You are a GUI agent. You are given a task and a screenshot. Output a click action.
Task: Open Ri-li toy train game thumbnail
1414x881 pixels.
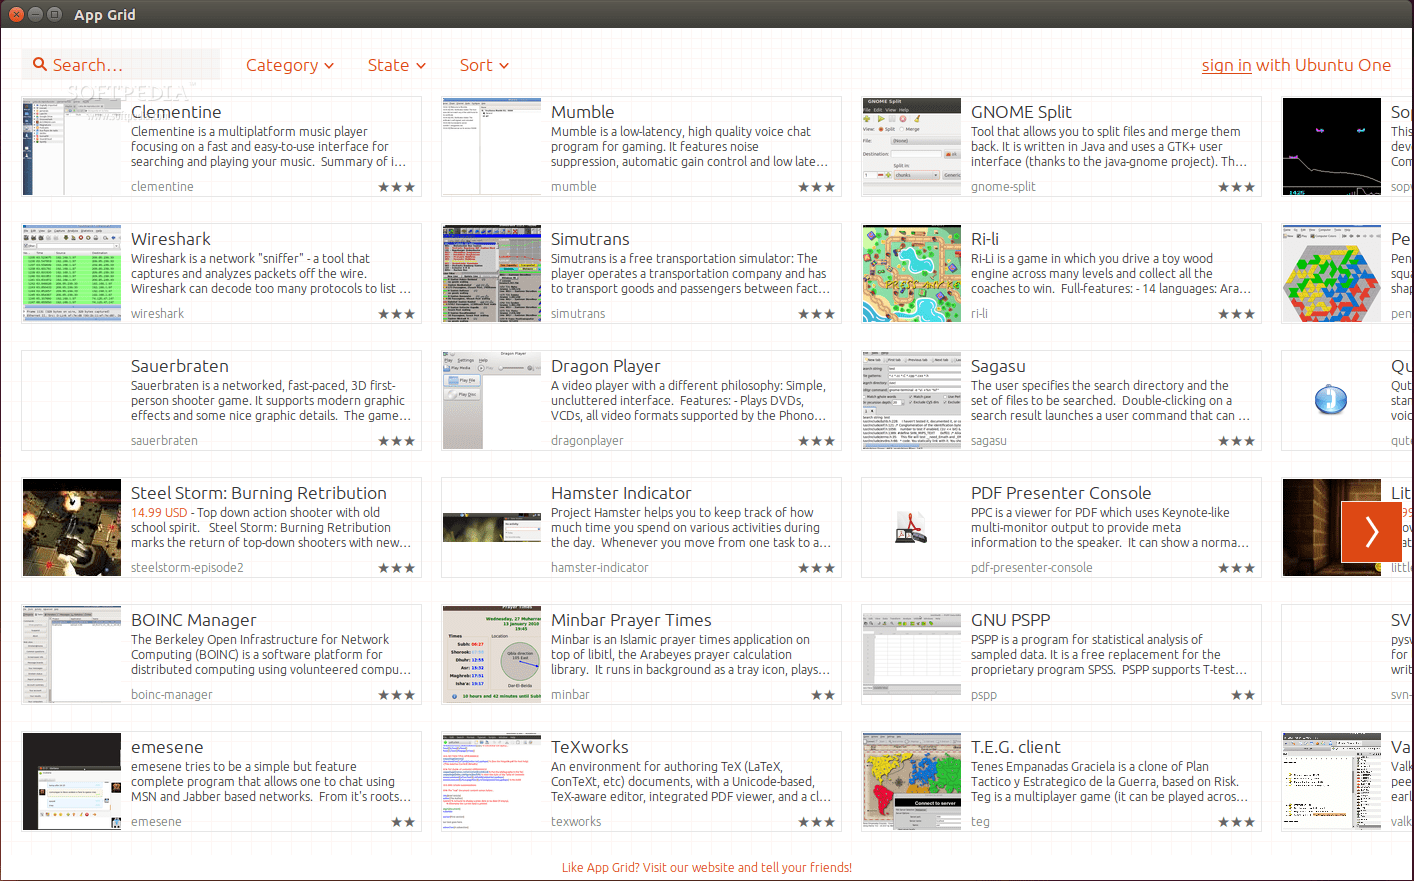912,273
